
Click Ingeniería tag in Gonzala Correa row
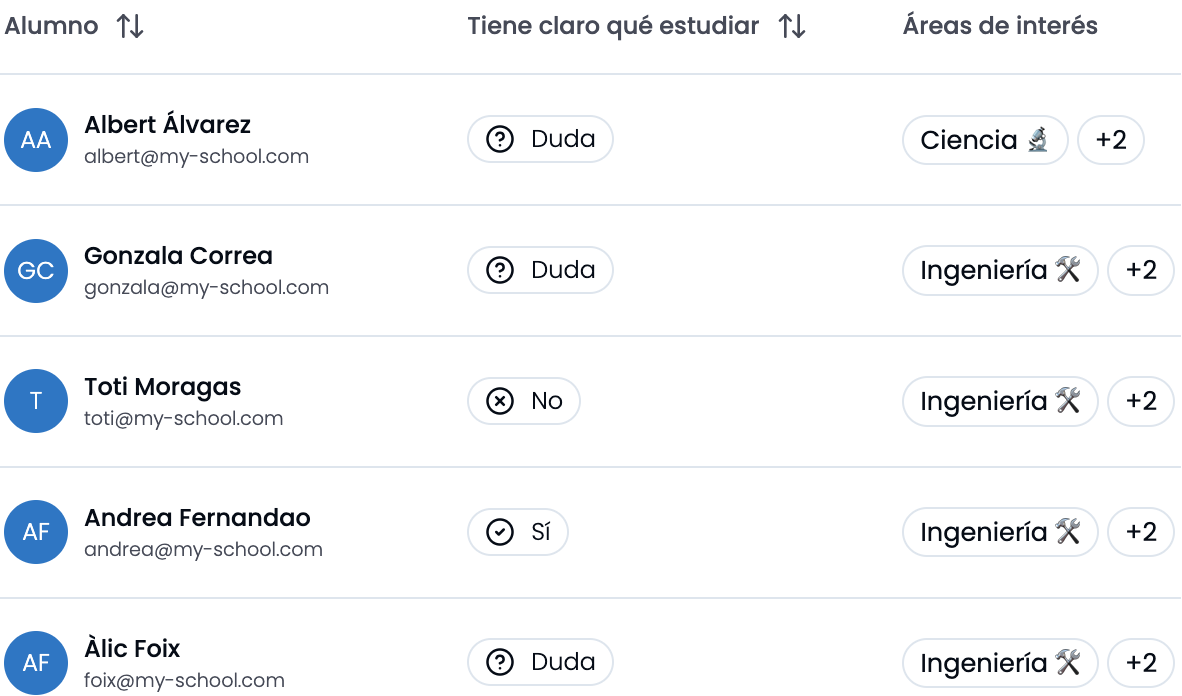(1000, 270)
